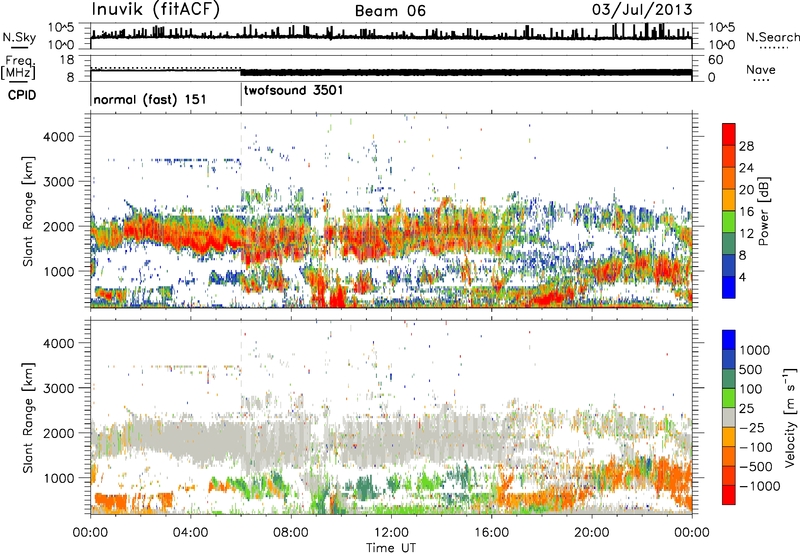Select the "12:00" time tick label
This screenshot has width=800, height=554.
[x=391, y=533]
